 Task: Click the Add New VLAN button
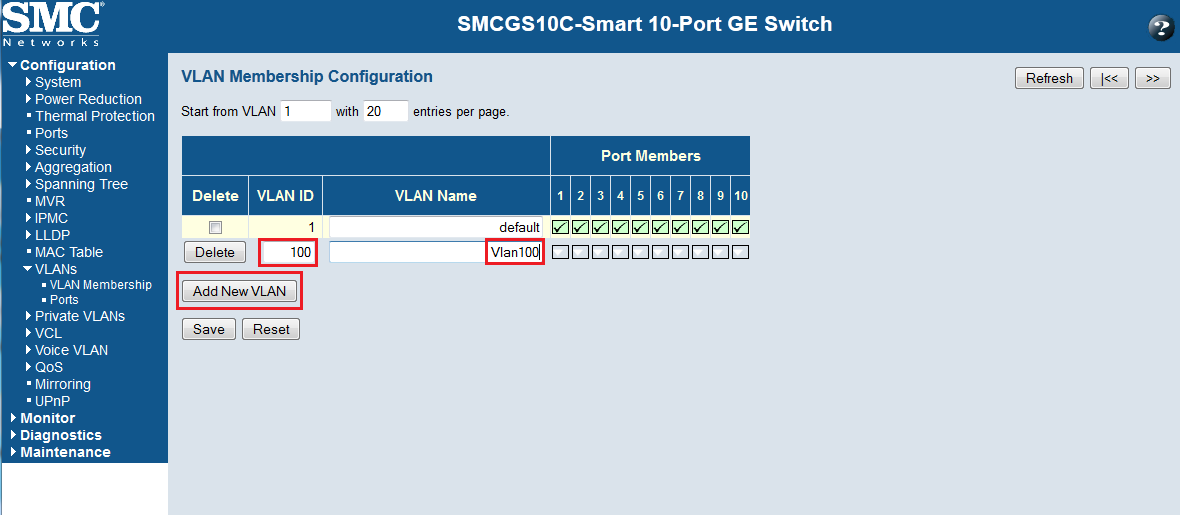coord(240,292)
